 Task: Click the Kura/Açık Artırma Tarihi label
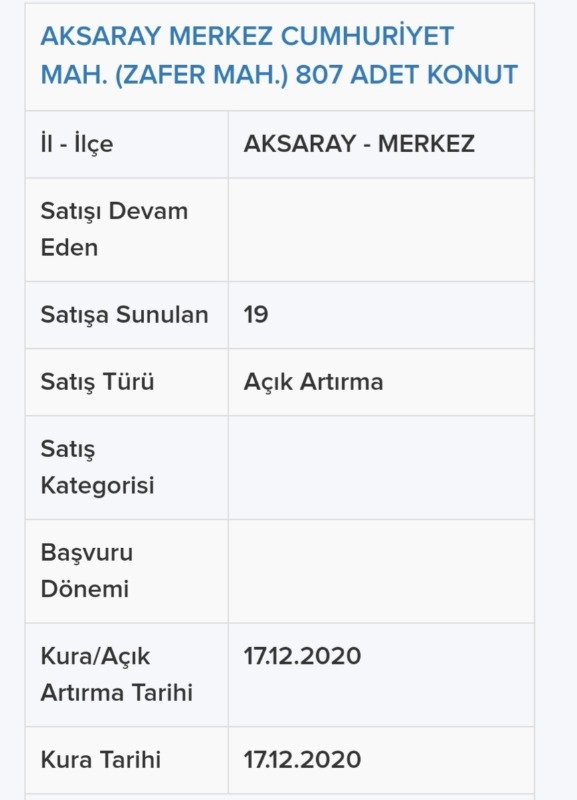click(117, 674)
